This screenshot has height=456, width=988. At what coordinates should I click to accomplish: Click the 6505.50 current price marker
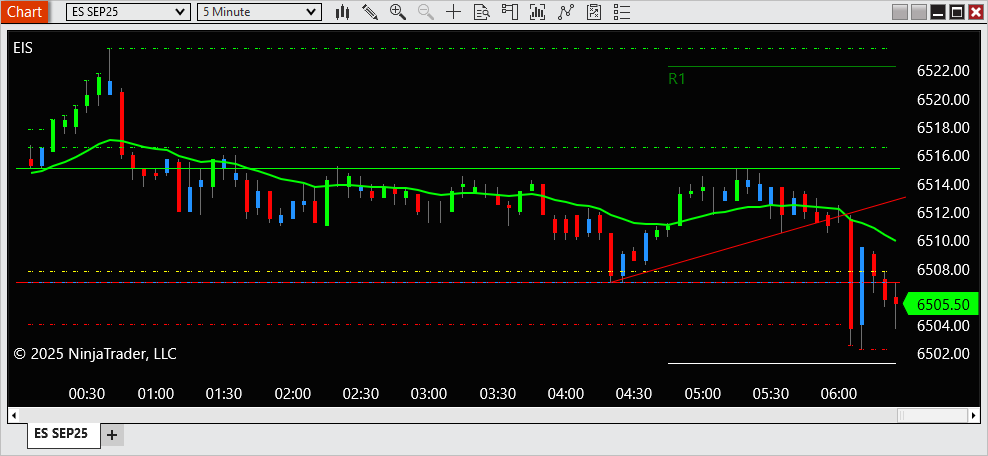(x=943, y=305)
